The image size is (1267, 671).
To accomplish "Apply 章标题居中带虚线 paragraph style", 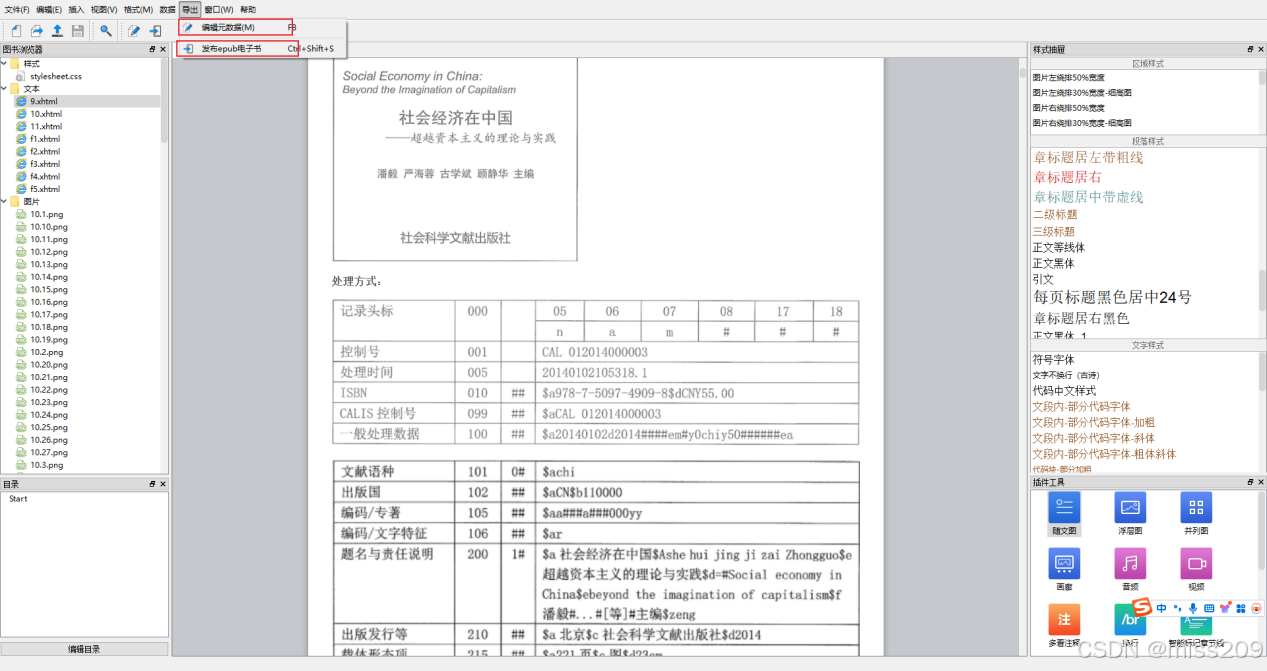I will 1088,197.
